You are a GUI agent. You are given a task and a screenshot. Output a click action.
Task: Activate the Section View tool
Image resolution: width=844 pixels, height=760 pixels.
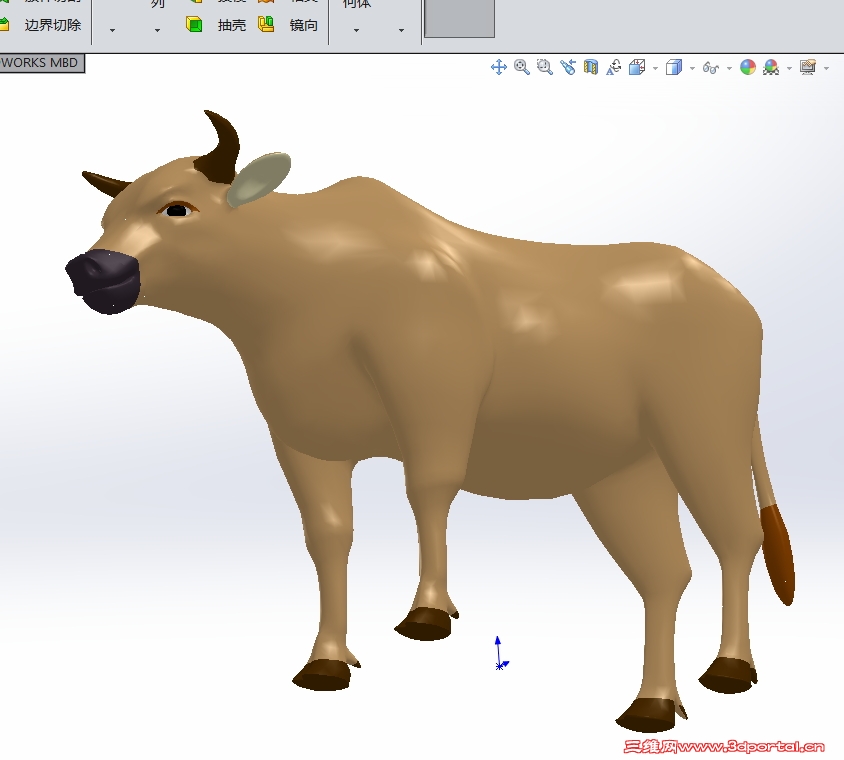588,67
